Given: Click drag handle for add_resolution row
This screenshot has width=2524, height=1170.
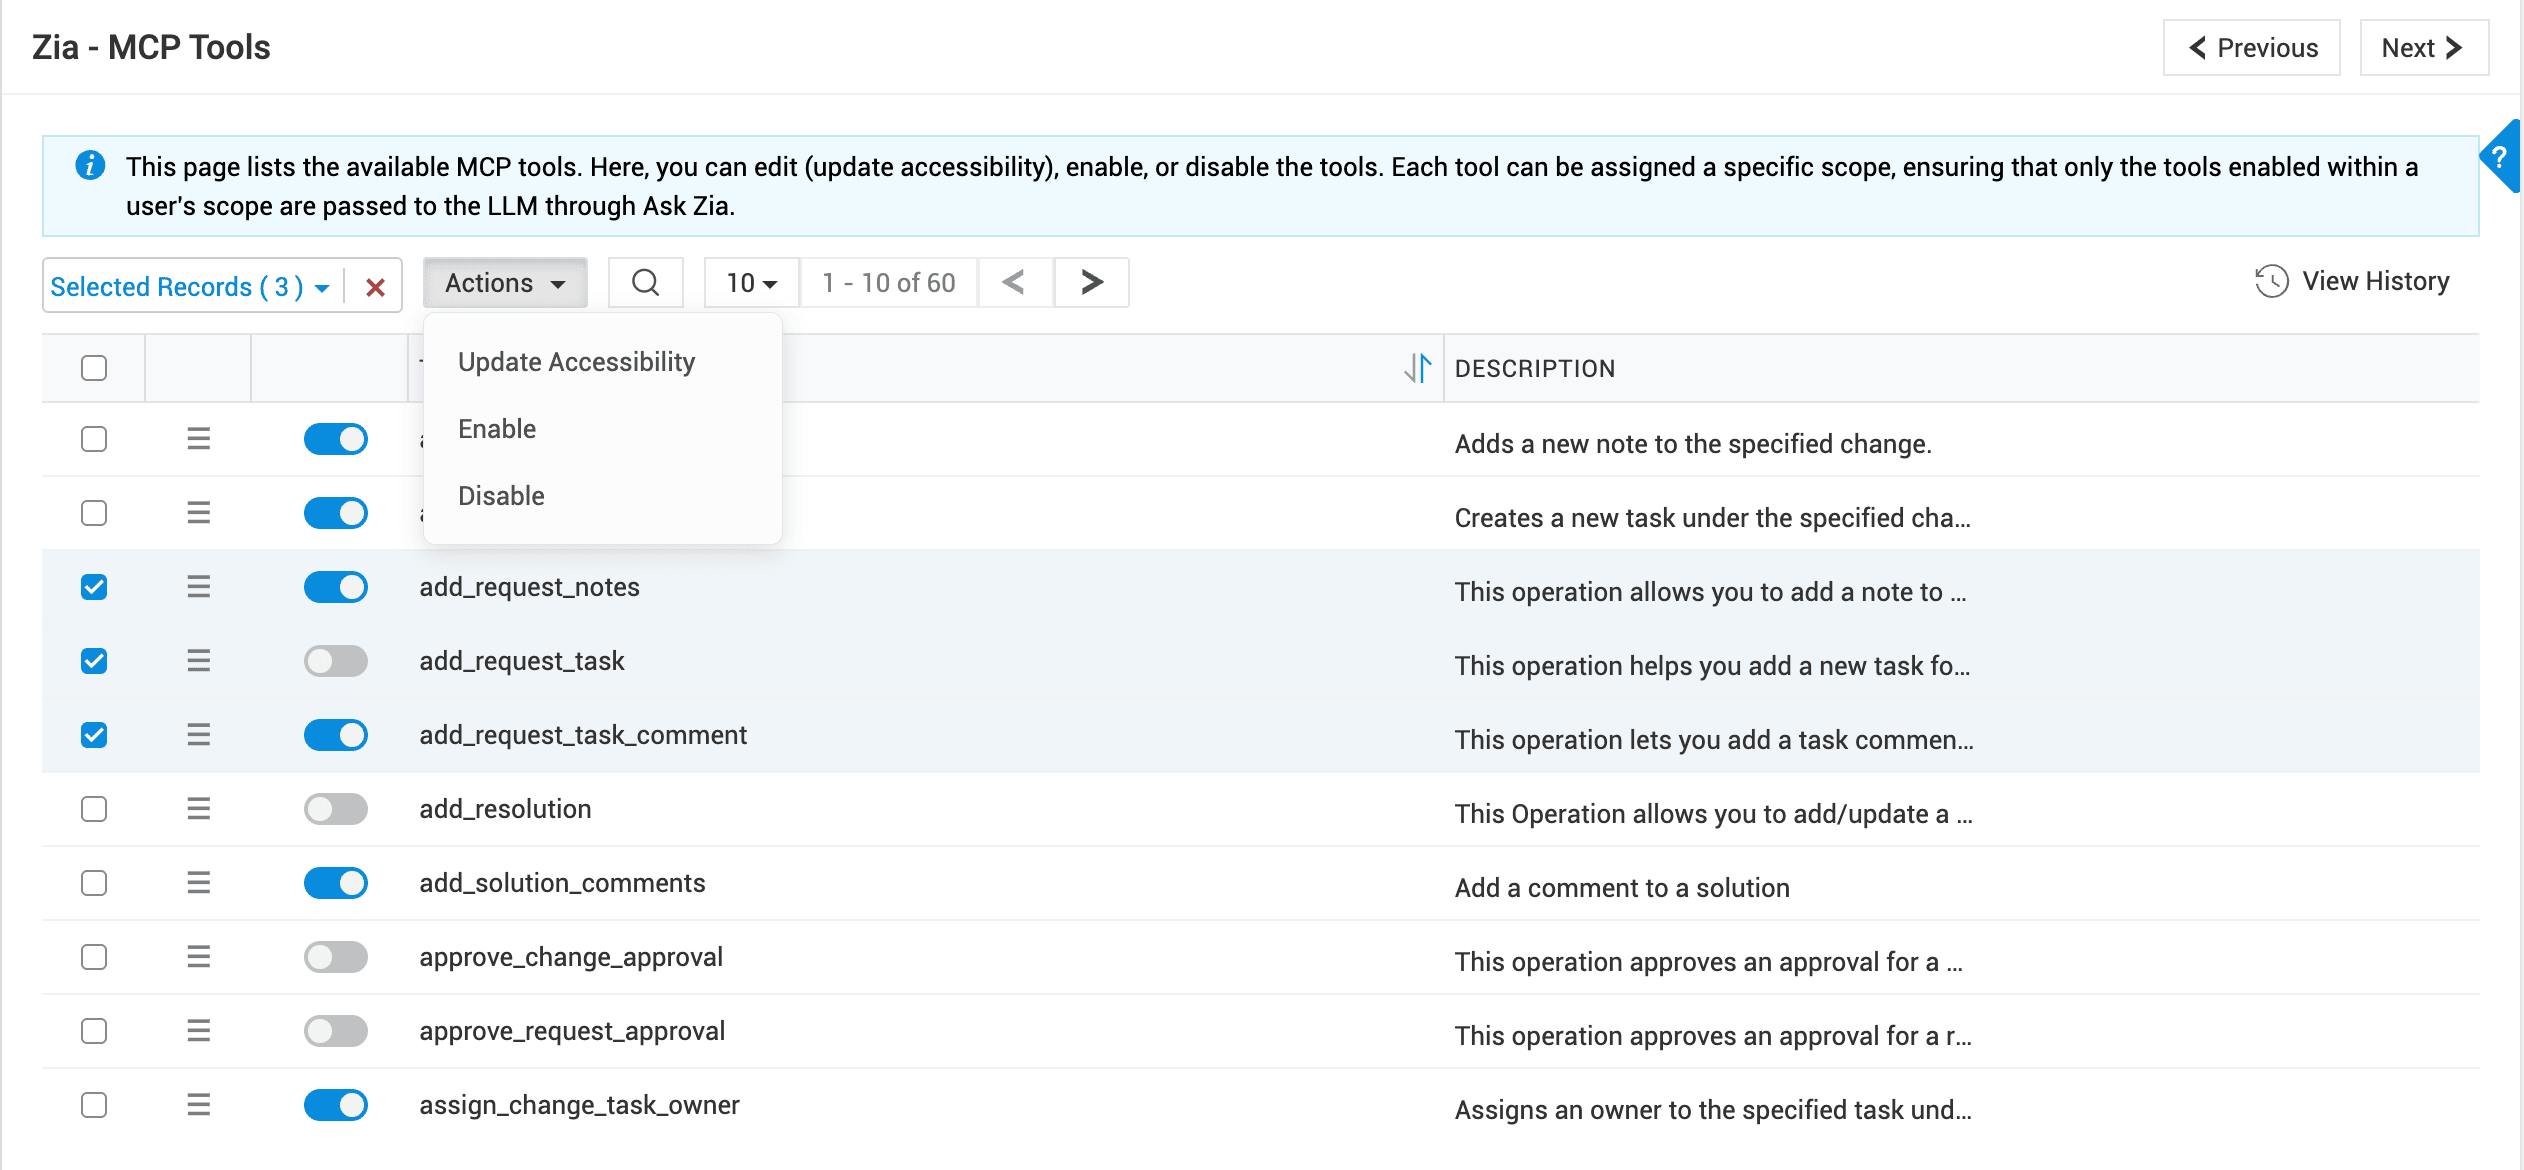Looking at the screenshot, I should (199, 809).
